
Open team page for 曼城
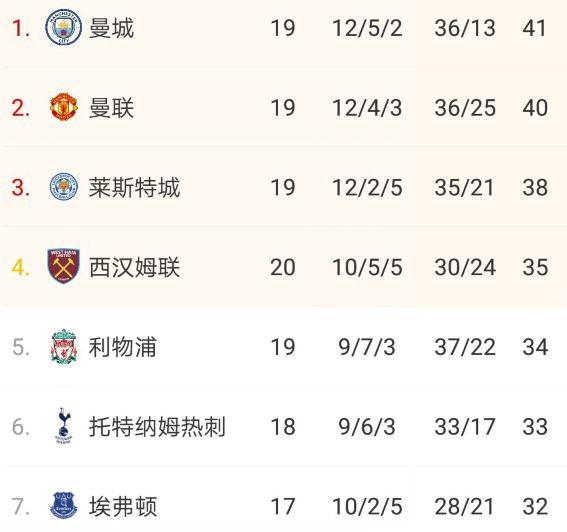tap(111, 28)
